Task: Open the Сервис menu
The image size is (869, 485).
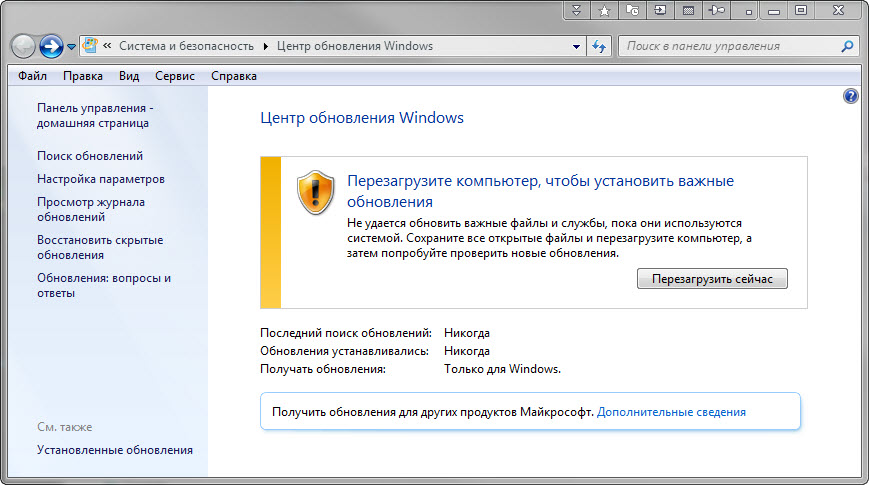Action: (175, 76)
